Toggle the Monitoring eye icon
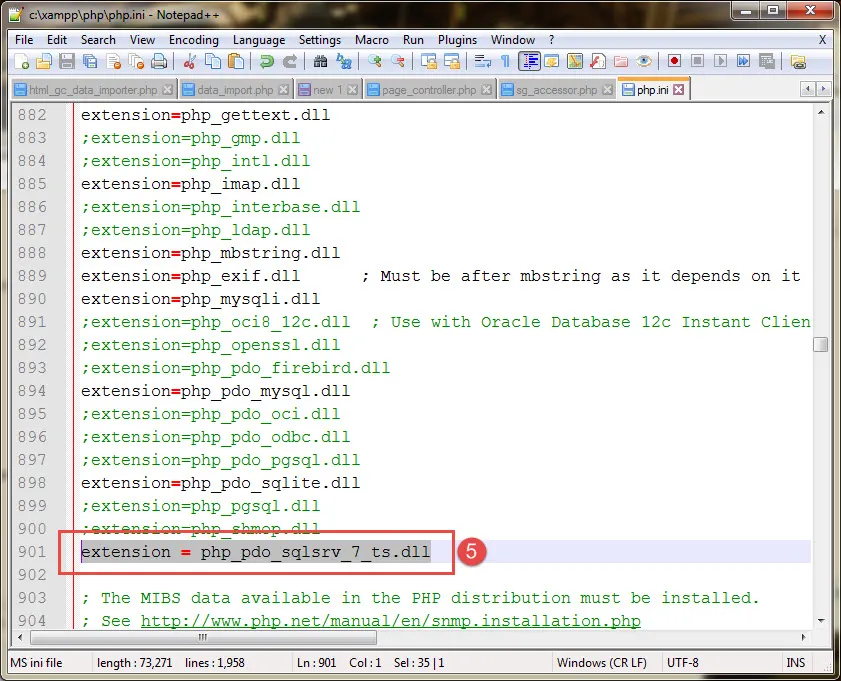The width and height of the screenshot is (841, 681). tap(644, 62)
